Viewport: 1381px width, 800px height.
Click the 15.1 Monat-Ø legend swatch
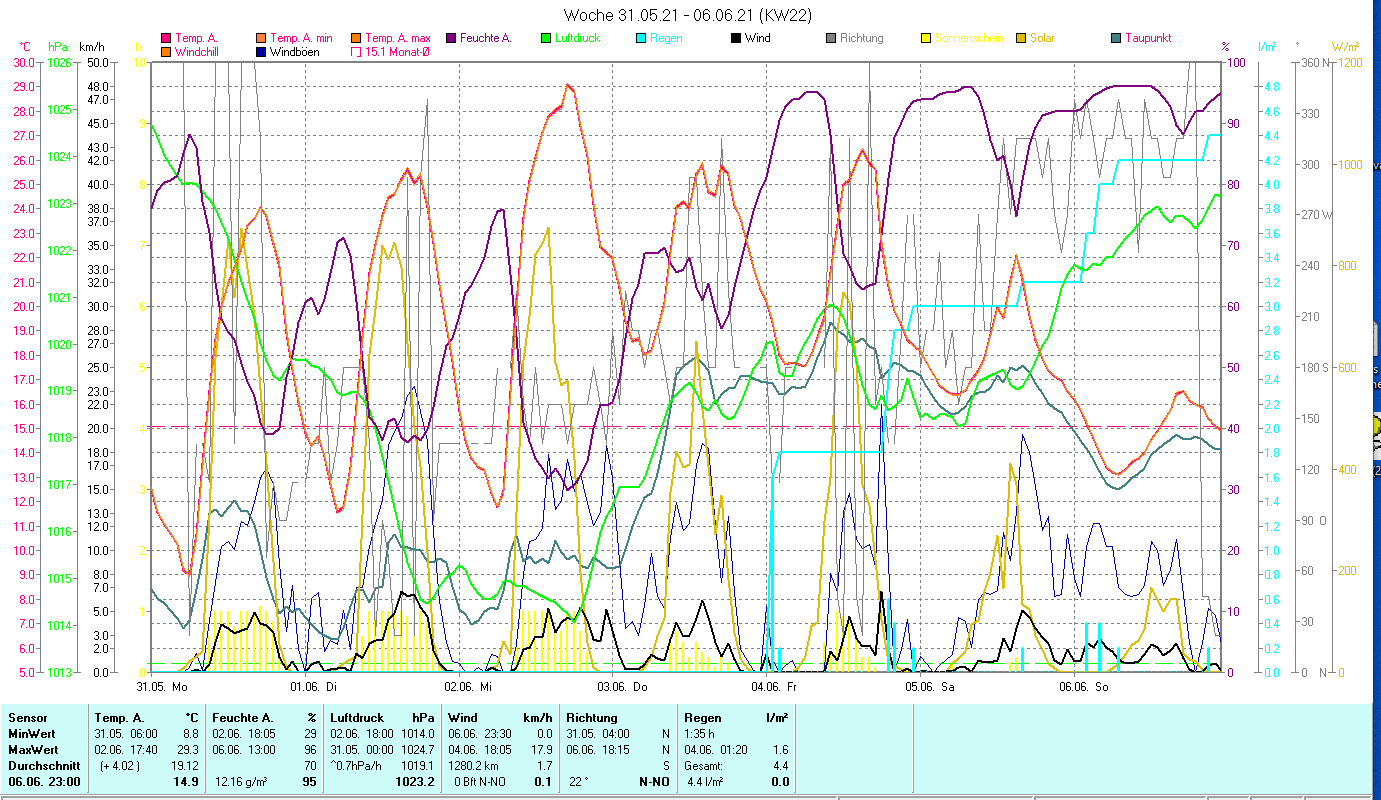(356, 52)
